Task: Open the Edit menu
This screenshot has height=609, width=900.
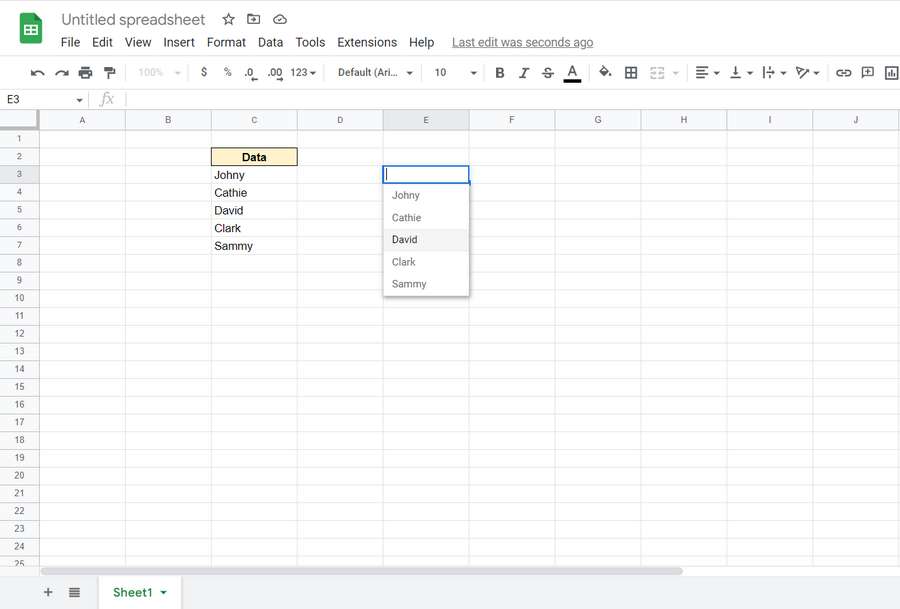Action: pyautogui.click(x=102, y=42)
